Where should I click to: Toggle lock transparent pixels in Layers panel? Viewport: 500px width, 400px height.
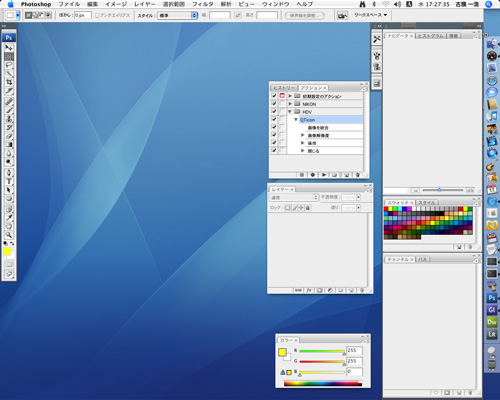[287, 208]
